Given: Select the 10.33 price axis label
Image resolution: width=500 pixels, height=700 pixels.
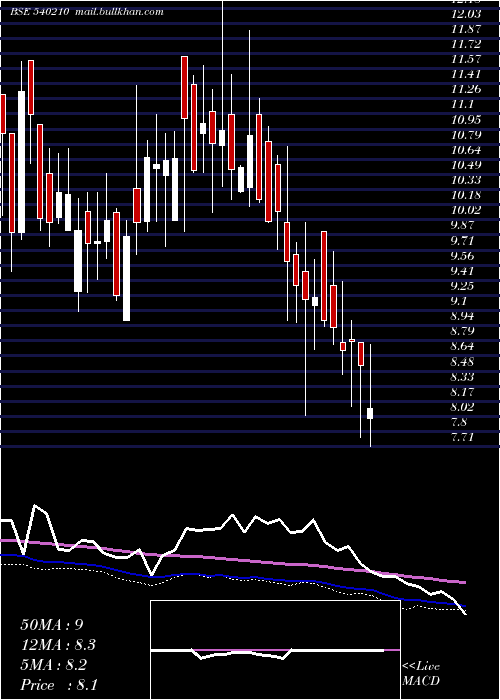Looking at the screenshot, I should tap(467, 180).
